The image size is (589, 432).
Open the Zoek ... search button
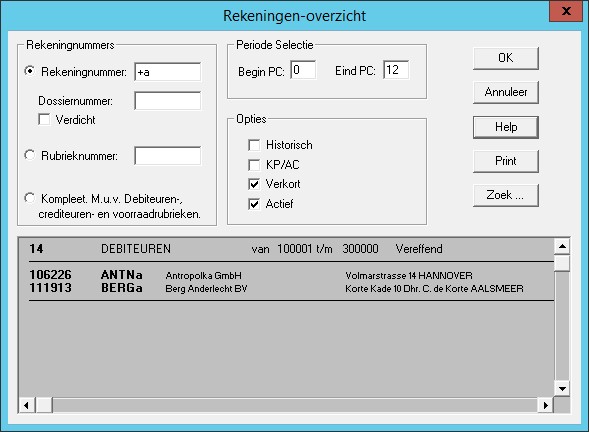(x=506, y=195)
